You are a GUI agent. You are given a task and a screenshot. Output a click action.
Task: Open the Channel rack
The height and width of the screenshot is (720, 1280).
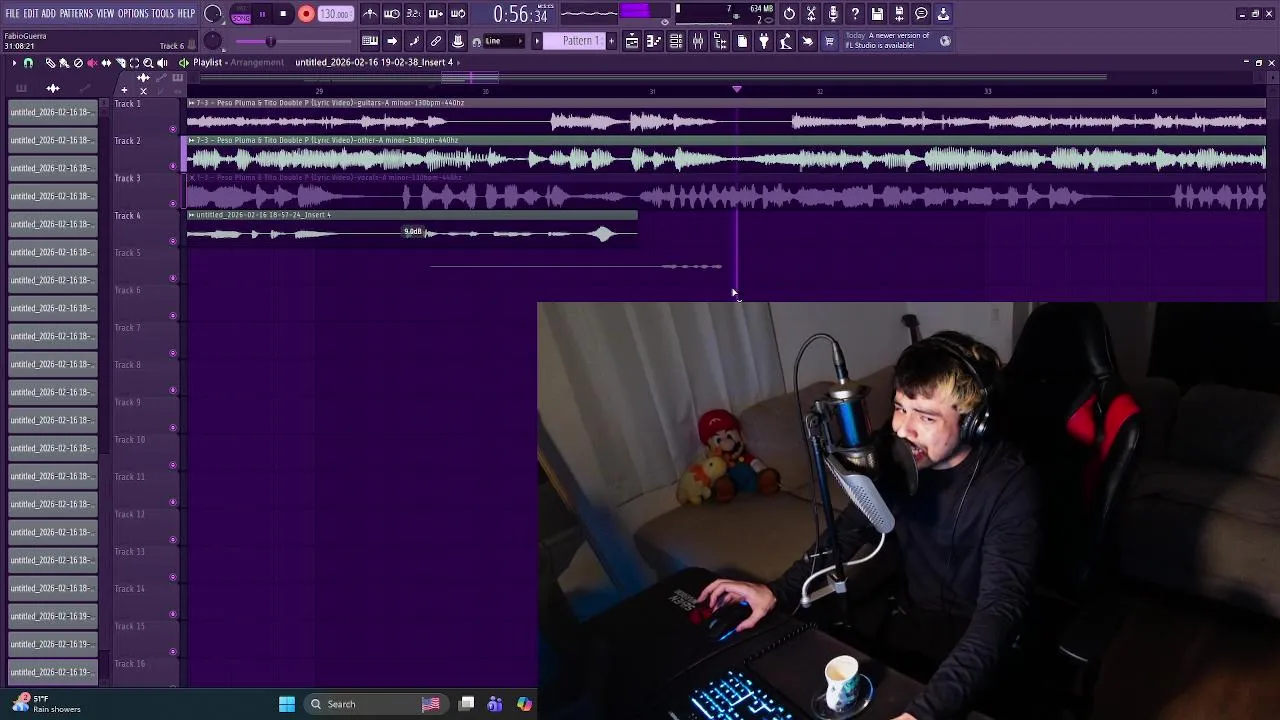pos(676,41)
